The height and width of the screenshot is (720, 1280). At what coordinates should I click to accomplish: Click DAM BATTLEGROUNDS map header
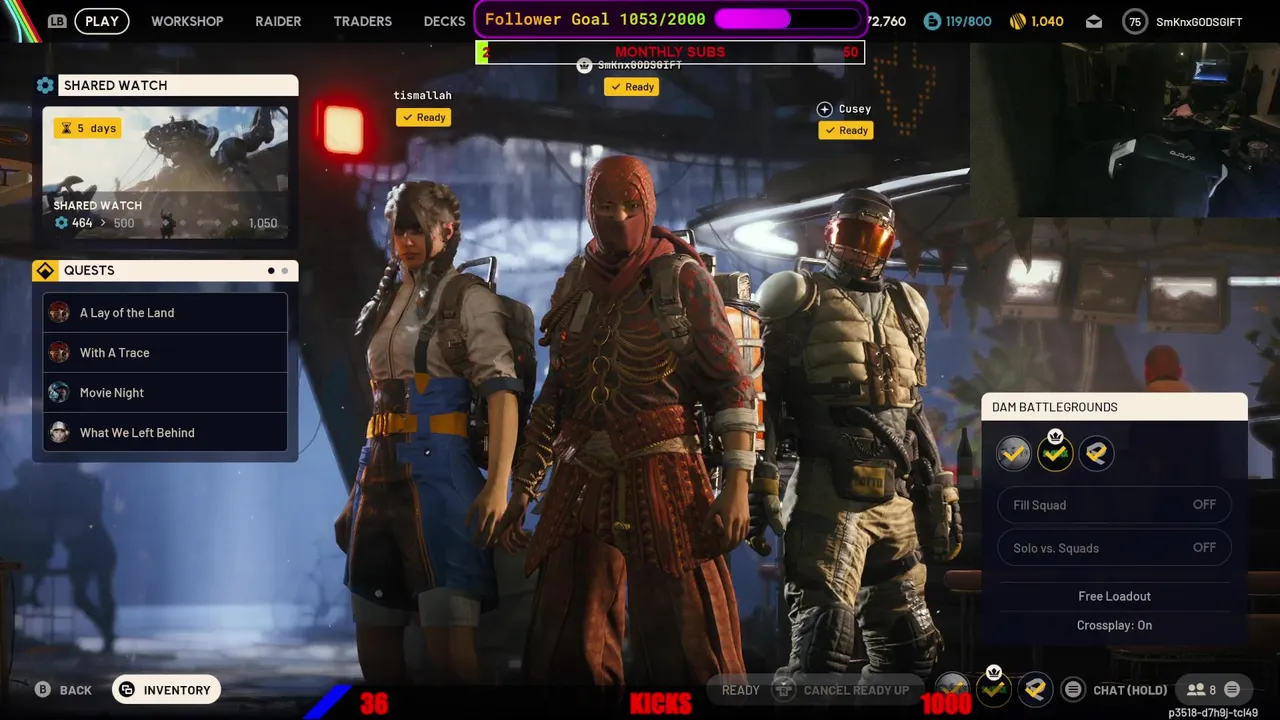1114,407
